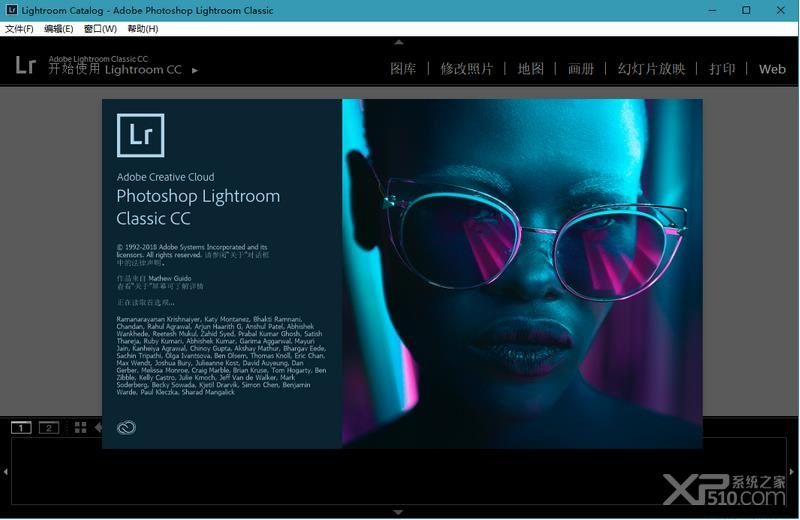This screenshot has height=520, width=800.
Task: Click the arrow next to 开始使用 Lightroom CC
Action: pyautogui.click(x=195, y=70)
